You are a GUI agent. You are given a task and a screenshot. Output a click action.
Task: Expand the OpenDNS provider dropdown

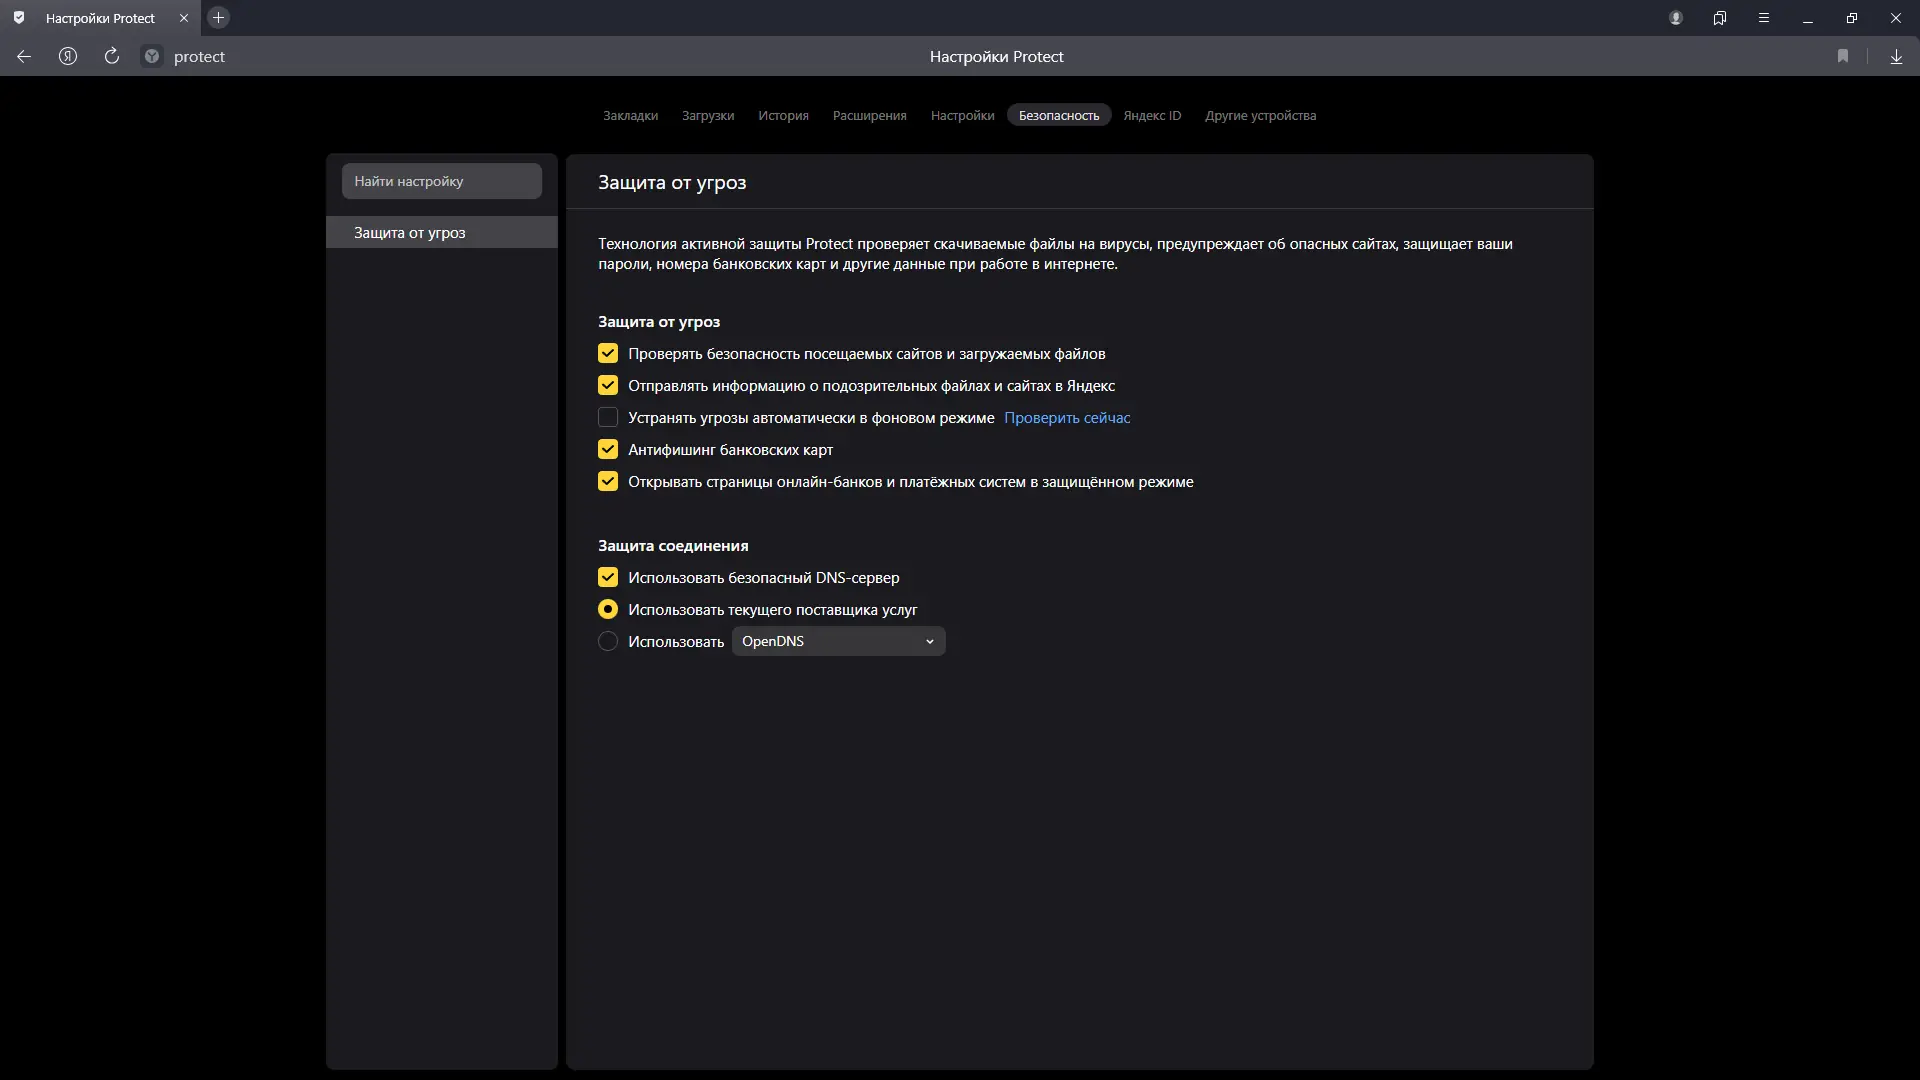pos(838,642)
